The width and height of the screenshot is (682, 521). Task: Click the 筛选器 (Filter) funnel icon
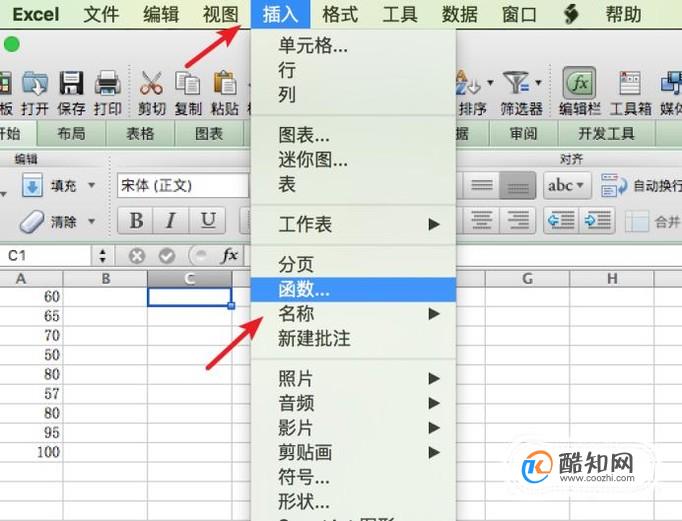tap(516, 83)
